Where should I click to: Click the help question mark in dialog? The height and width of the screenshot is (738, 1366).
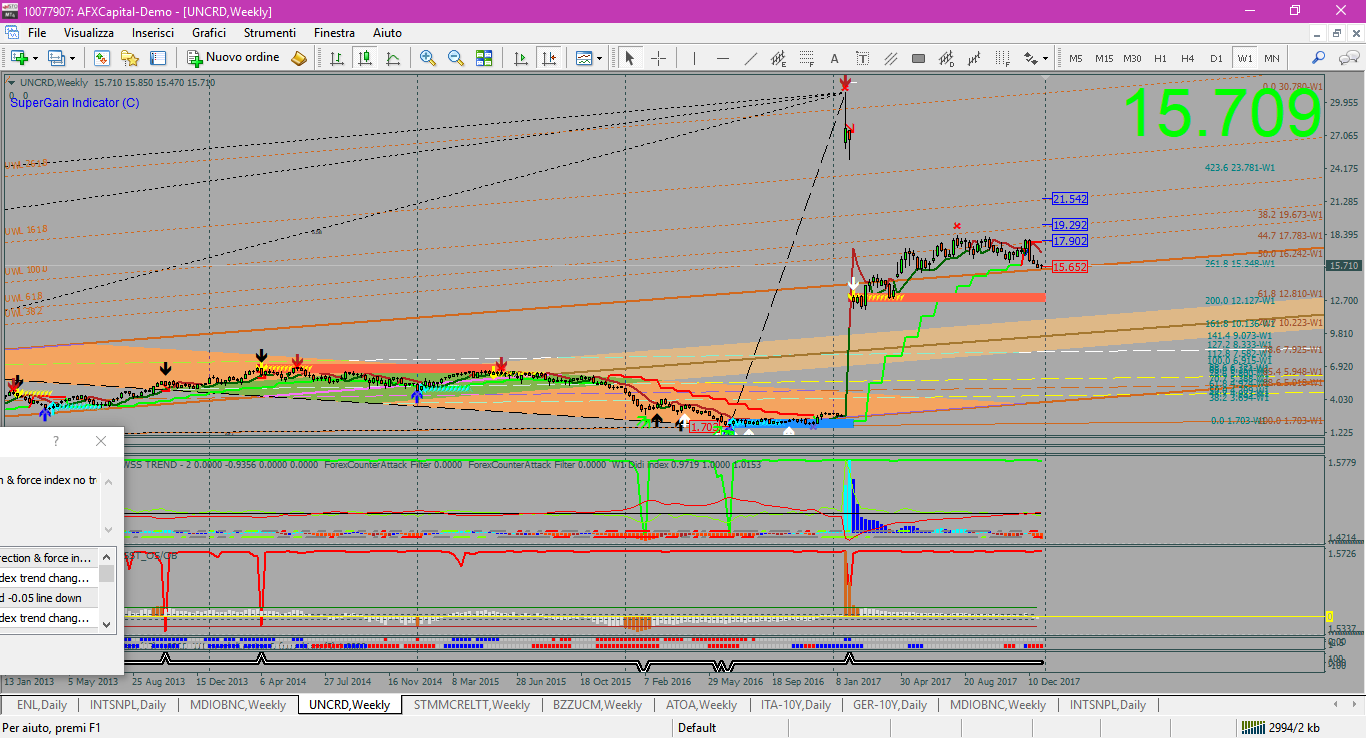coord(56,441)
